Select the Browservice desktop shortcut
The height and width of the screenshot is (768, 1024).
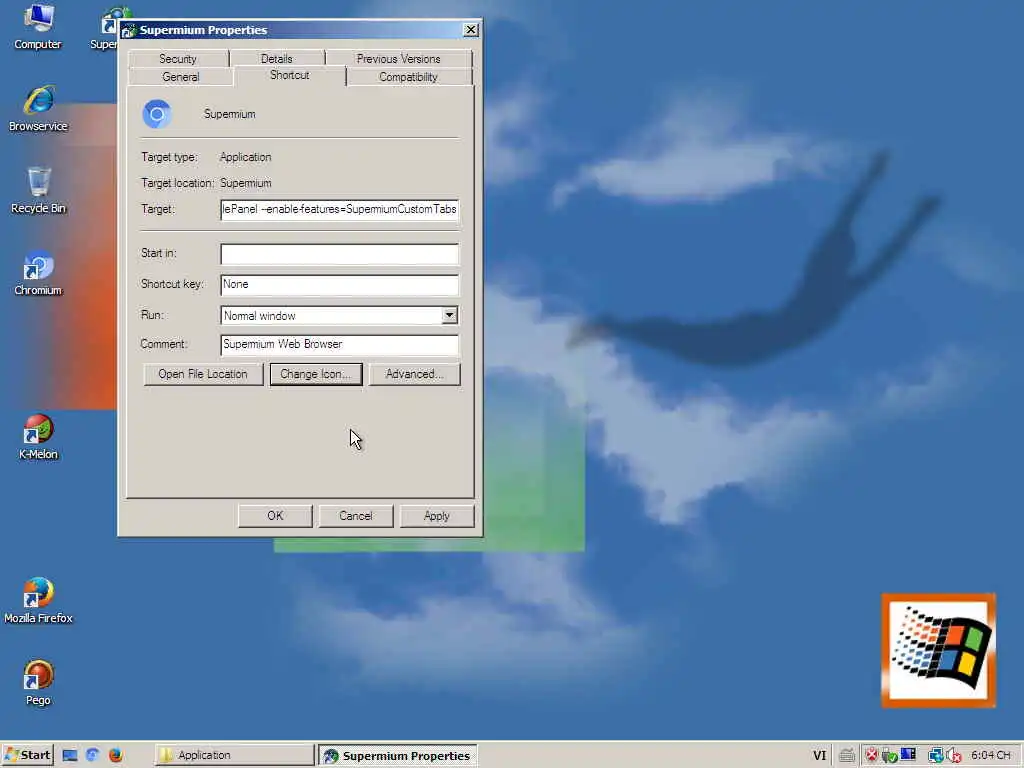(x=38, y=108)
